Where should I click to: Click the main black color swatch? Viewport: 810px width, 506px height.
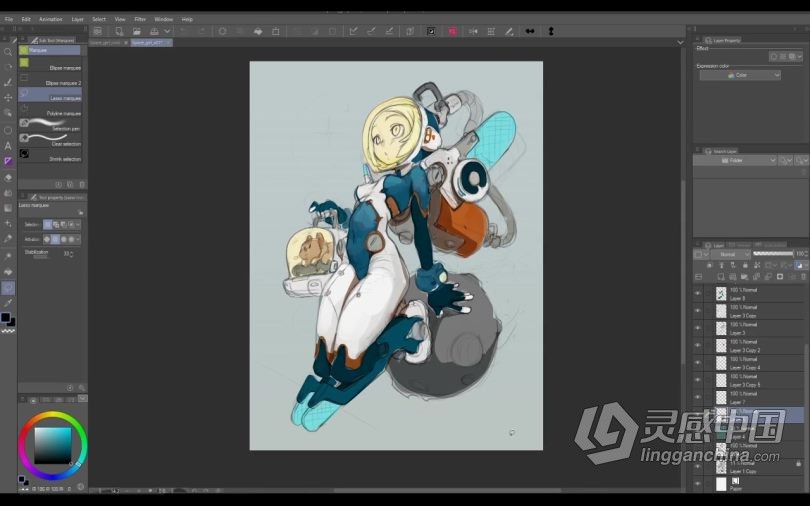[x=6, y=318]
